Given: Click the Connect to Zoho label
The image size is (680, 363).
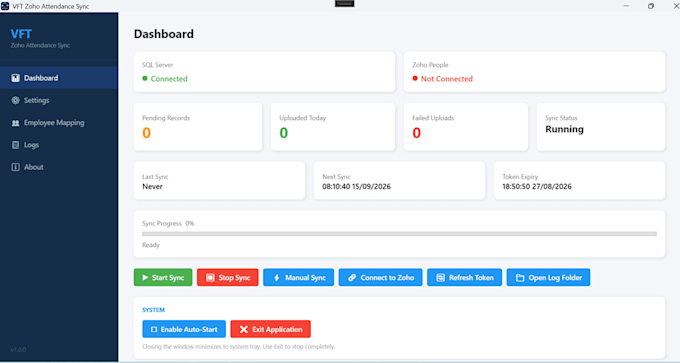Looking at the screenshot, I should [x=387, y=278].
